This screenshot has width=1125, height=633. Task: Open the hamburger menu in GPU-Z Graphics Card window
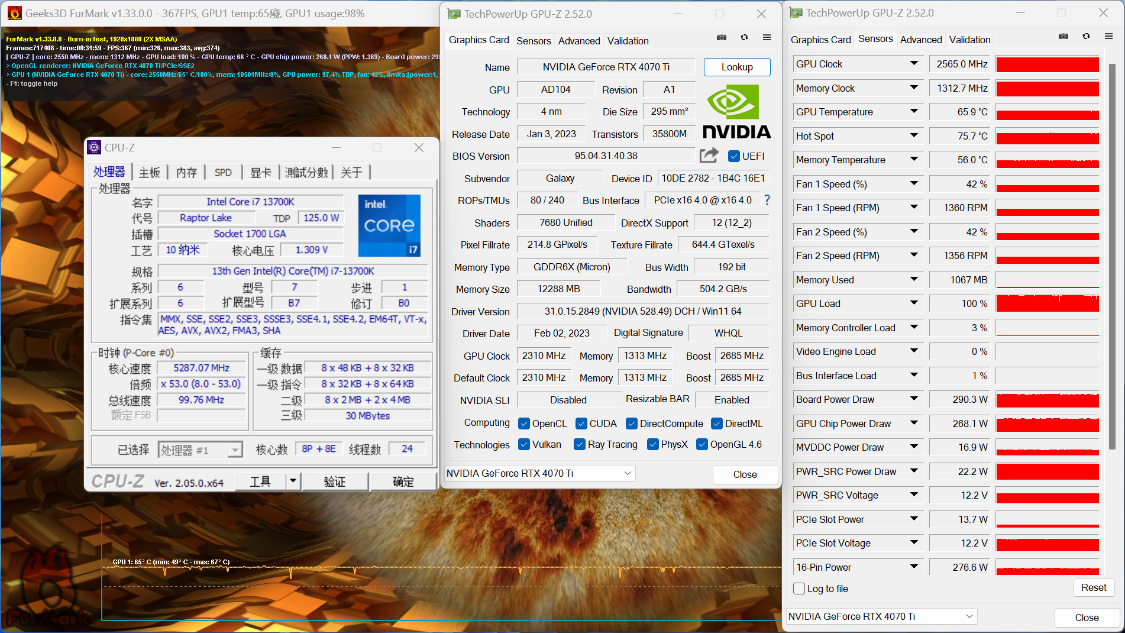tap(767, 38)
